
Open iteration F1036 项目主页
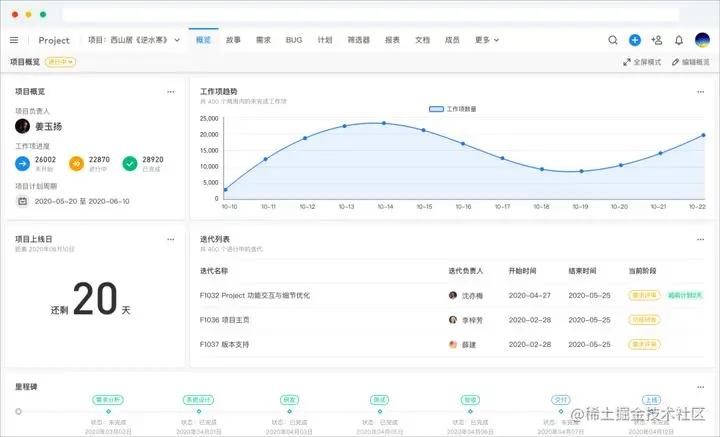click(x=225, y=320)
